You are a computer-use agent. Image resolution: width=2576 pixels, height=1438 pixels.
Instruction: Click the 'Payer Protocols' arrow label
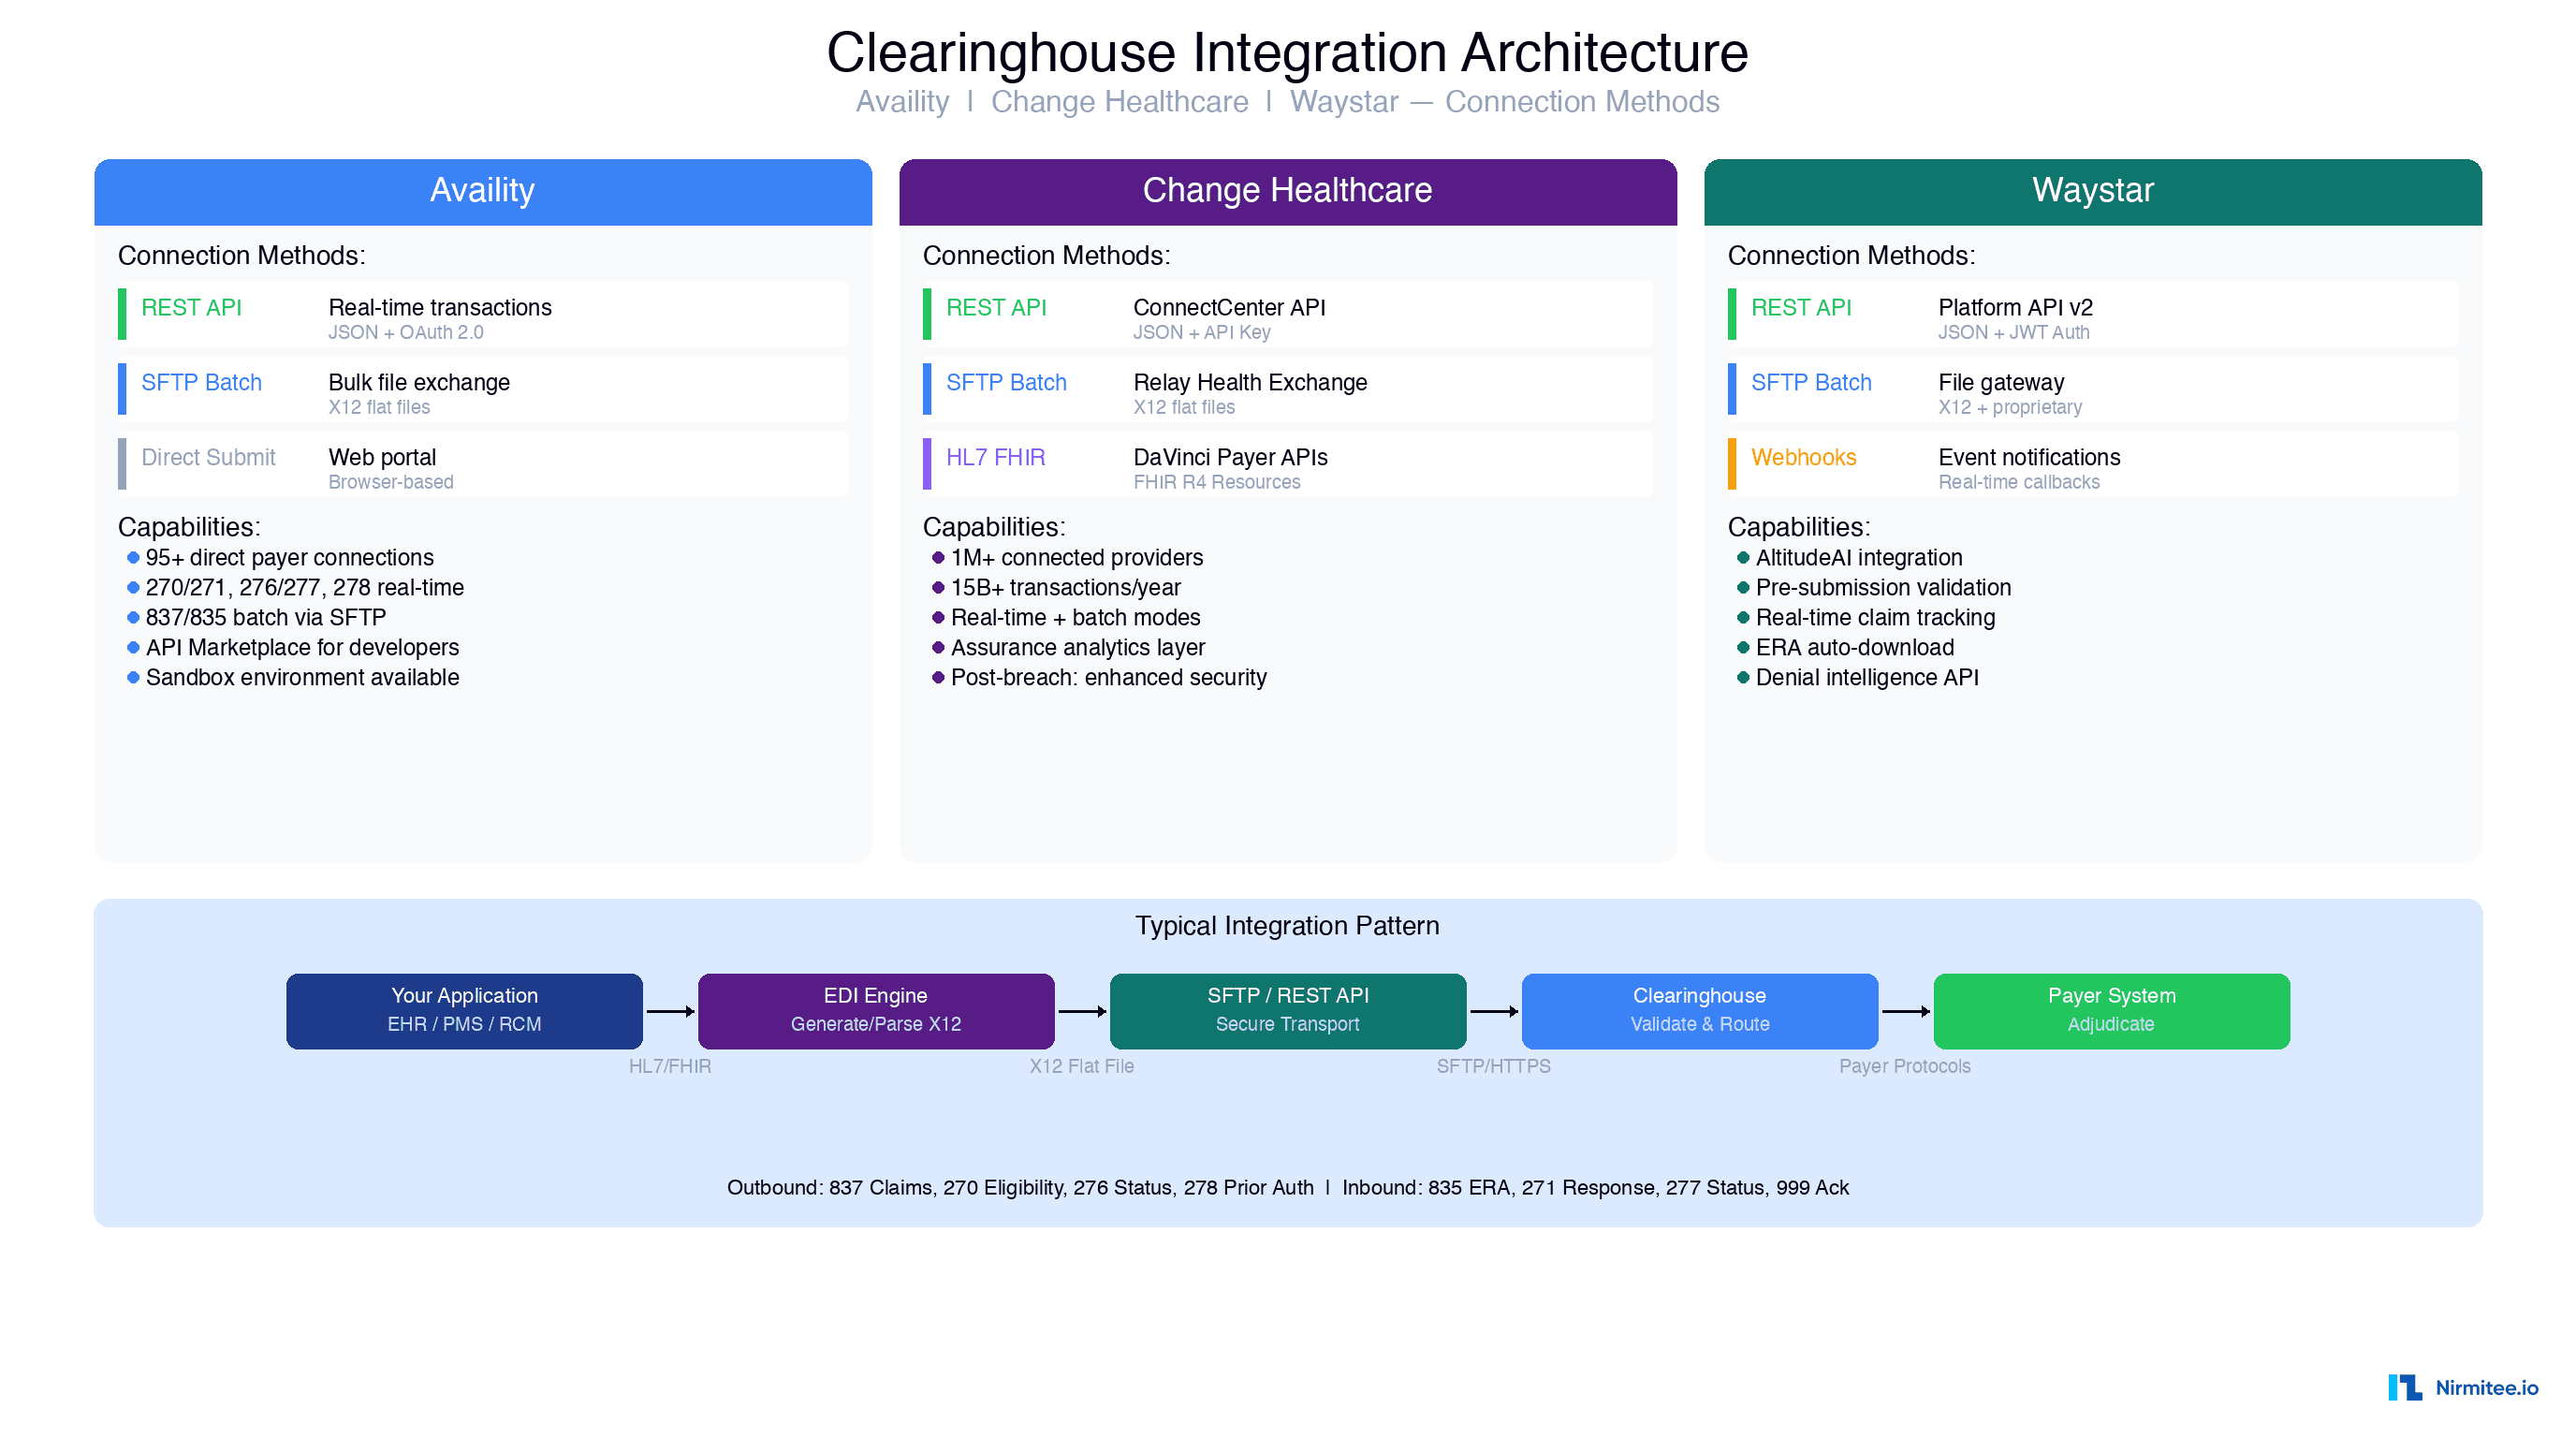1905,1067
